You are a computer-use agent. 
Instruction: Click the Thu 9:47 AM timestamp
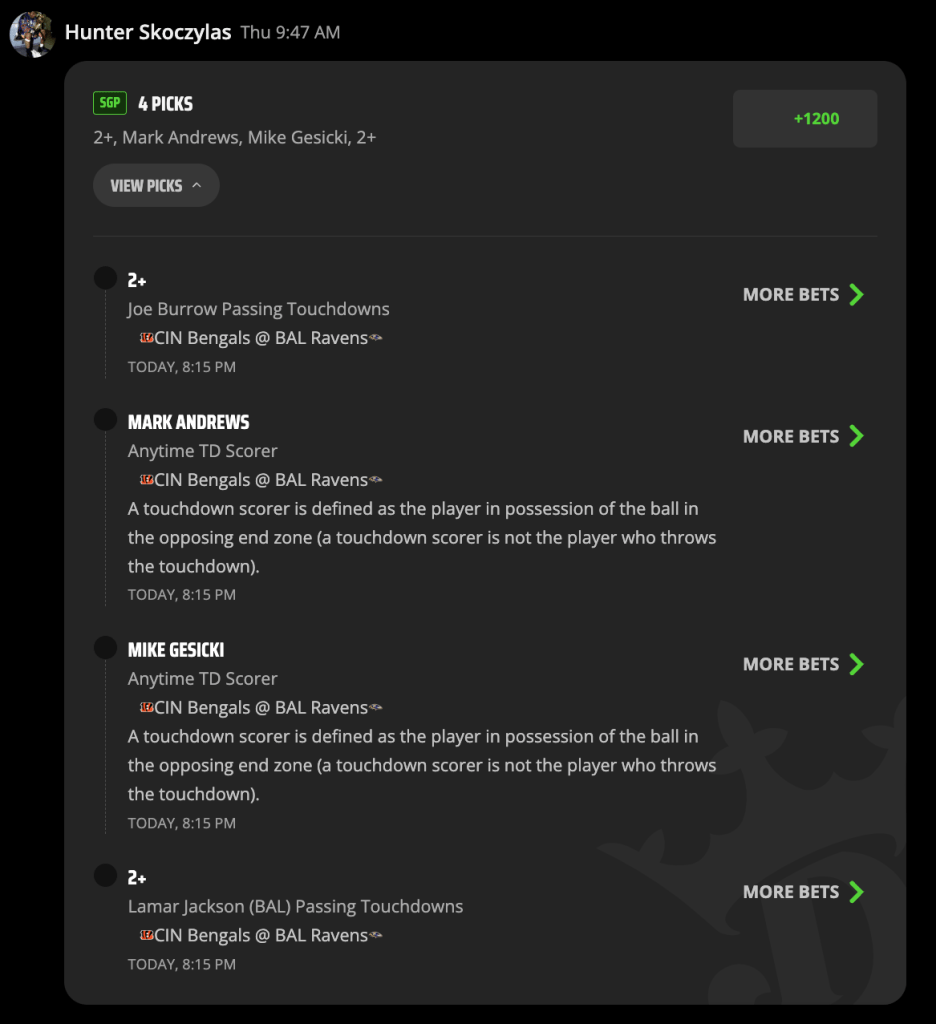[290, 33]
